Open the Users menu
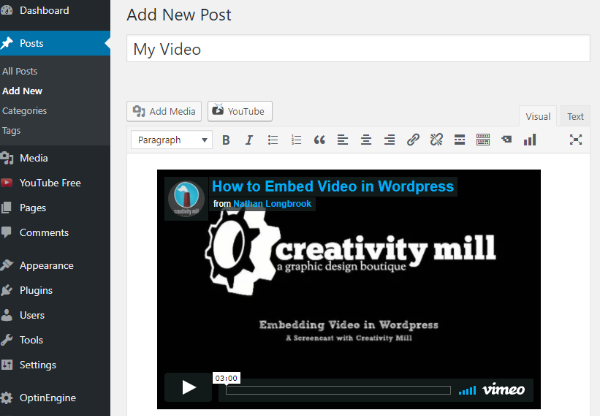Image resolution: width=600 pixels, height=416 pixels. coord(55,315)
